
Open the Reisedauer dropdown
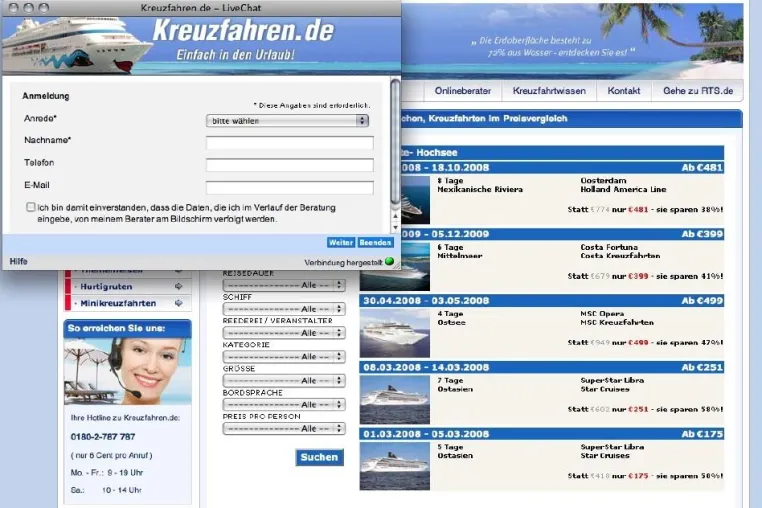pyautogui.click(x=284, y=285)
